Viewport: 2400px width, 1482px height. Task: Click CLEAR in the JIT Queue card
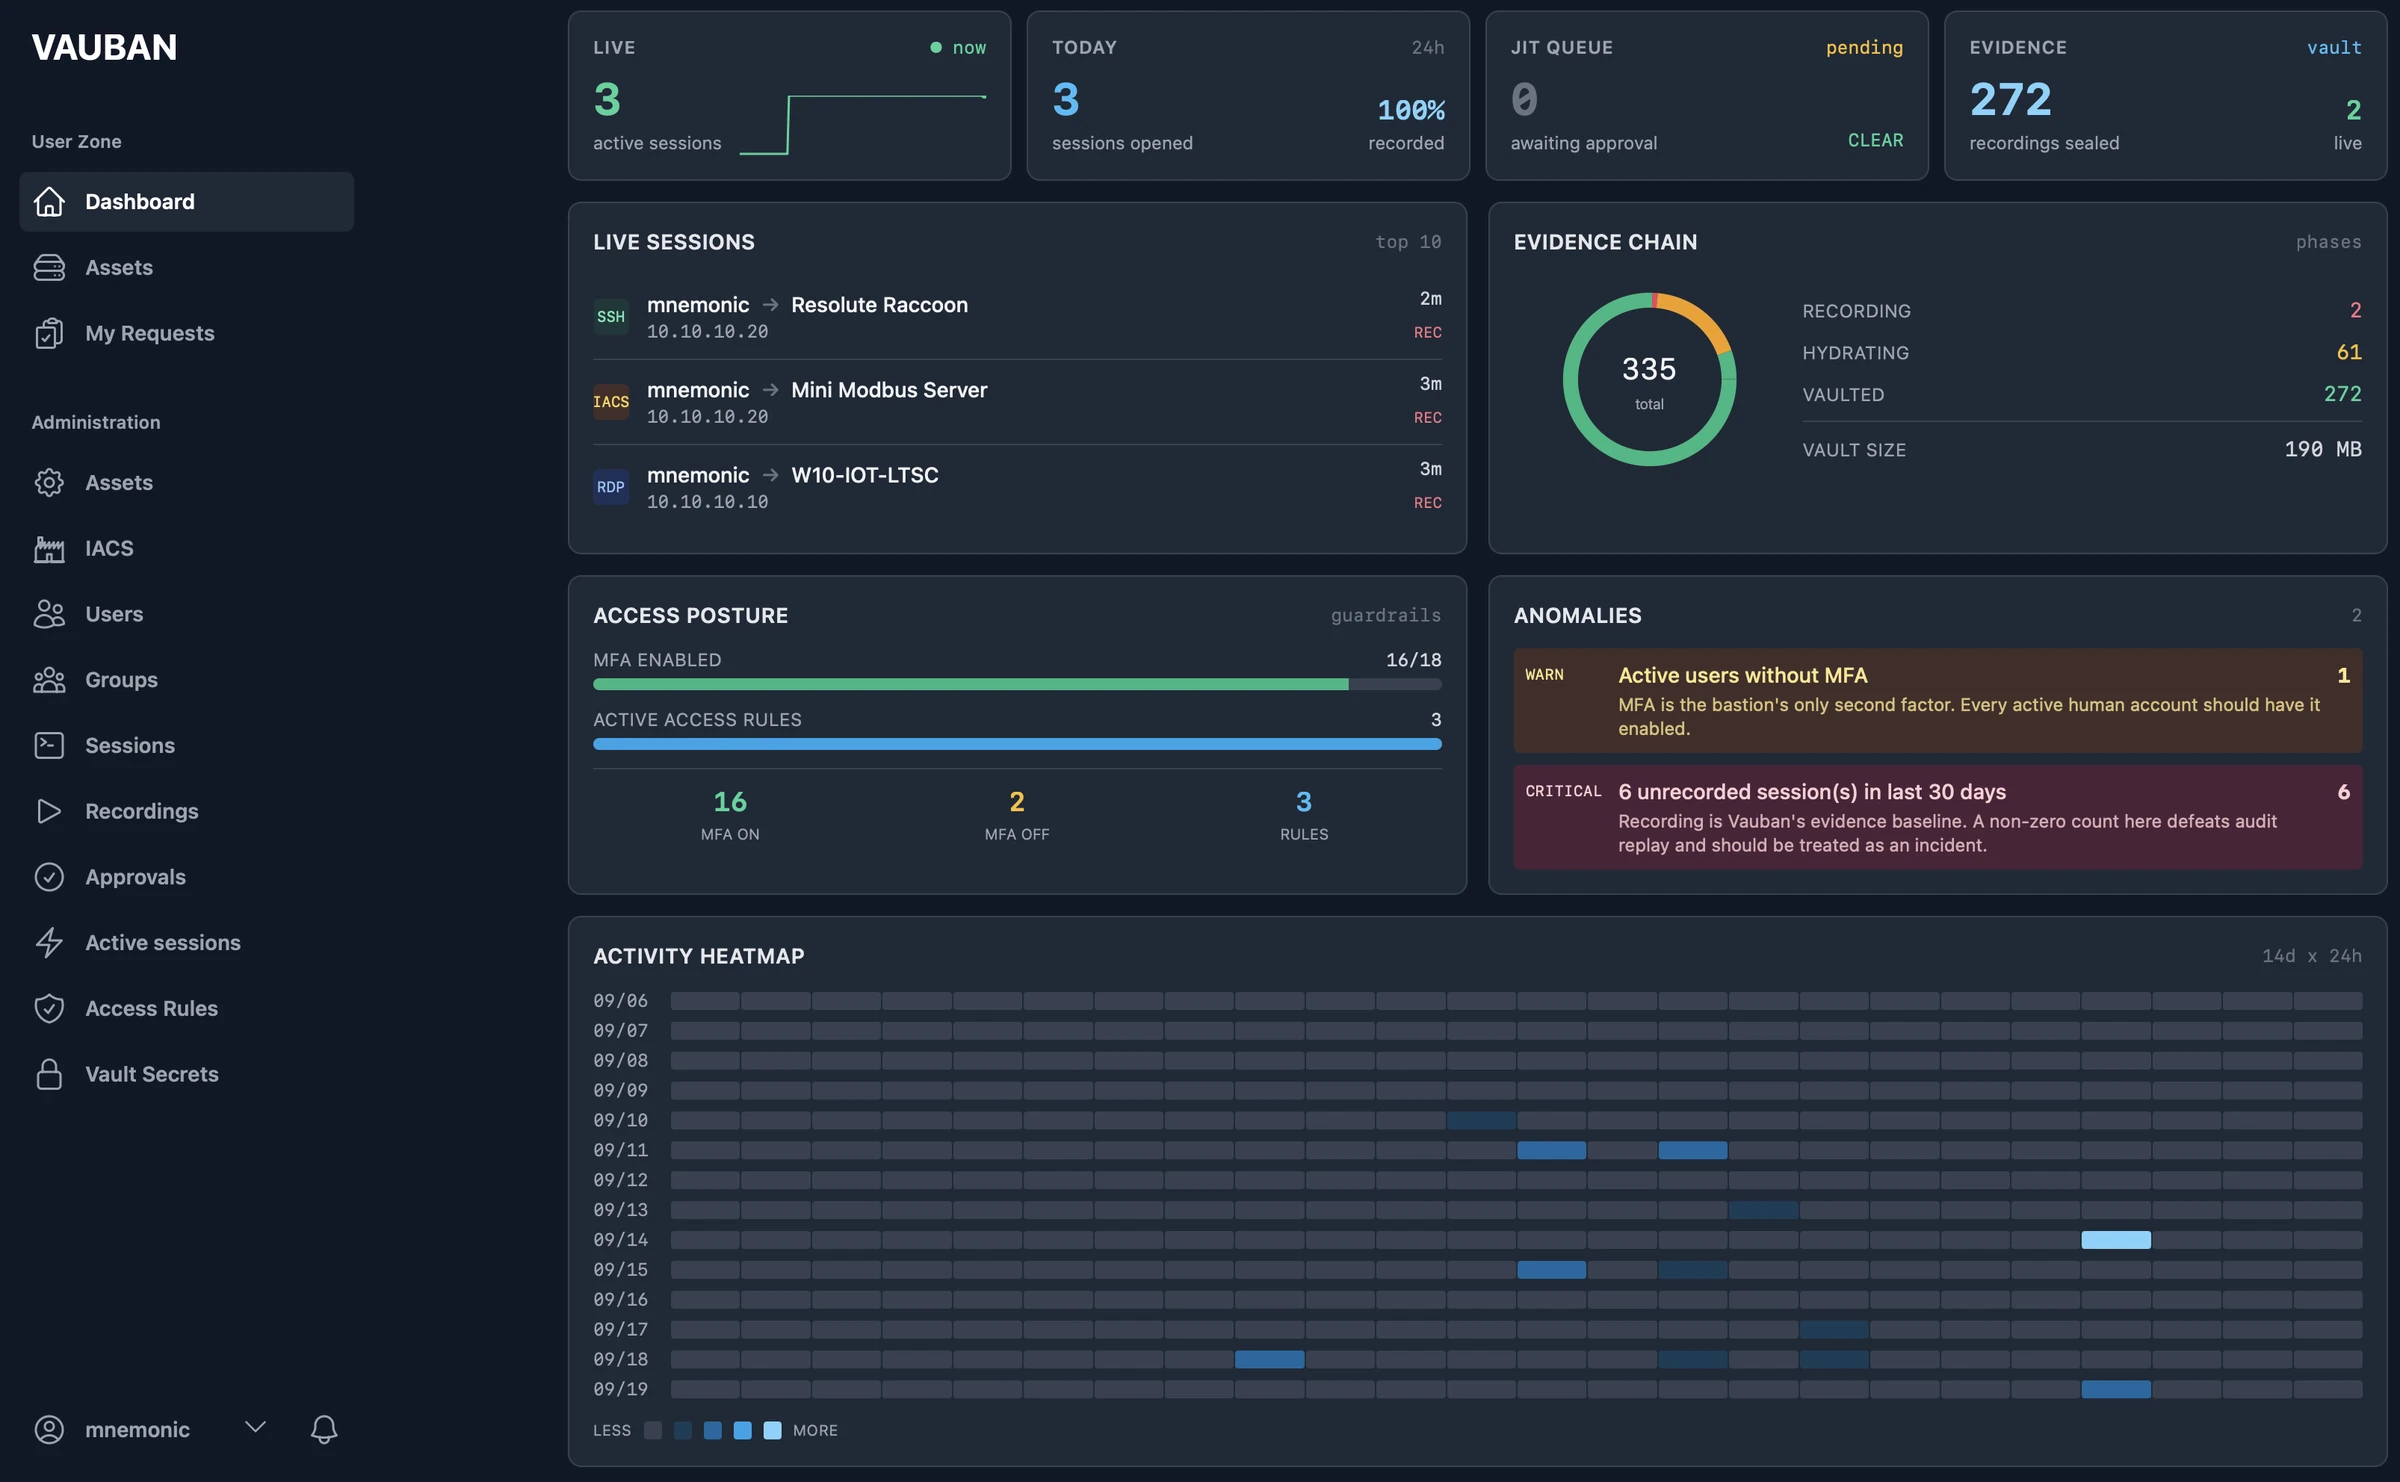pos(1875,141)
